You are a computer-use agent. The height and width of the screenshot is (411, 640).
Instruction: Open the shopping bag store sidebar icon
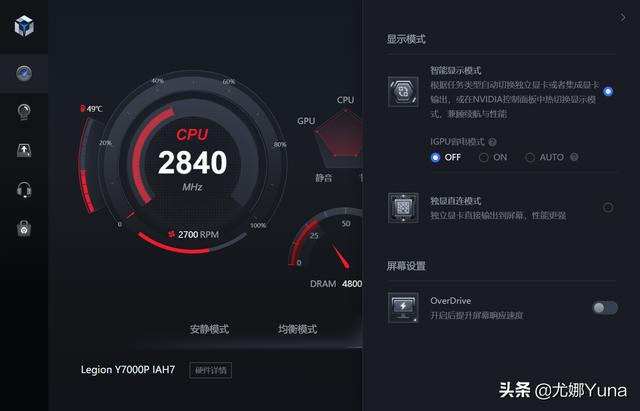click(x=24, y=228)
